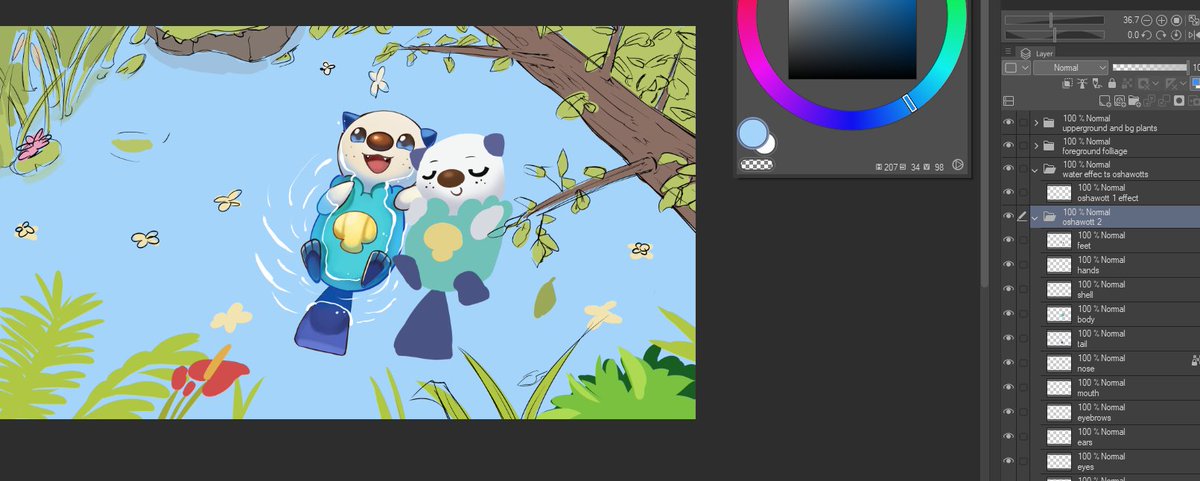Viewport: 1200px width, 481px height.
Task: Hide the oshawott 1 effect layer
Action: pos(1008,192)
